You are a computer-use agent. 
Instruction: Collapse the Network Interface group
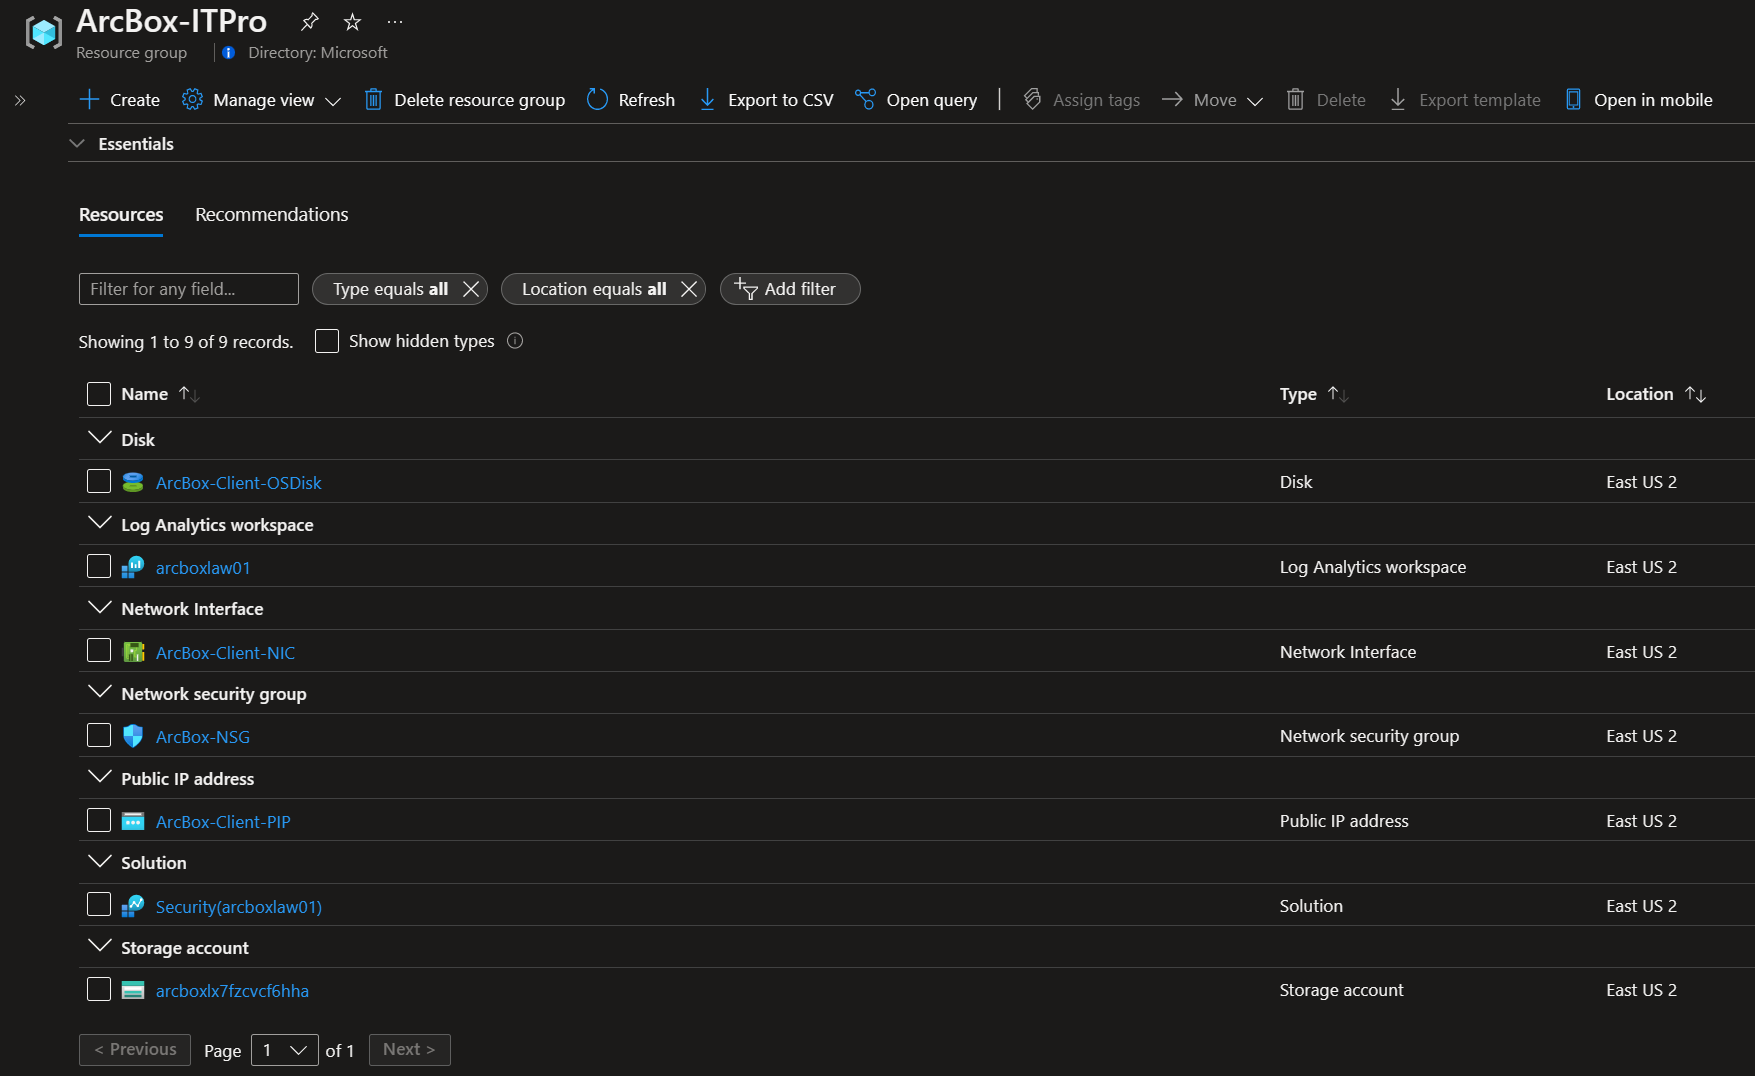(100, 607)
